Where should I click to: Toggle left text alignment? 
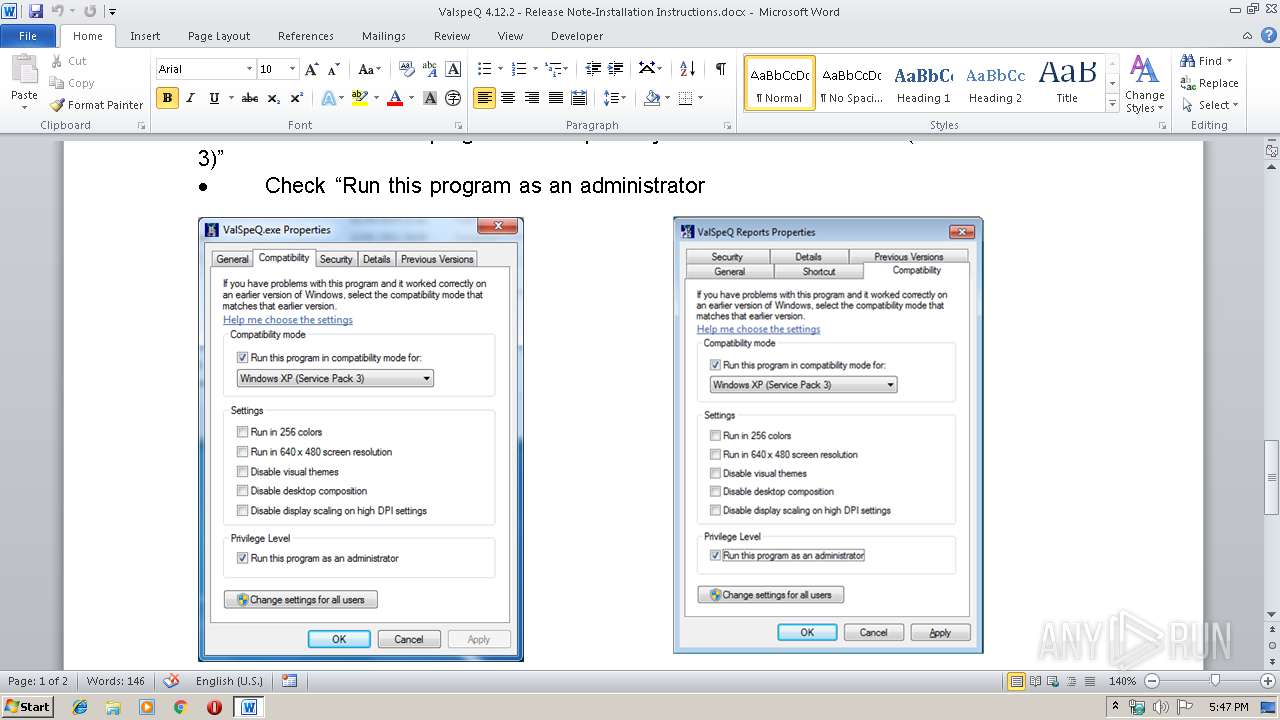click(484, 98)
